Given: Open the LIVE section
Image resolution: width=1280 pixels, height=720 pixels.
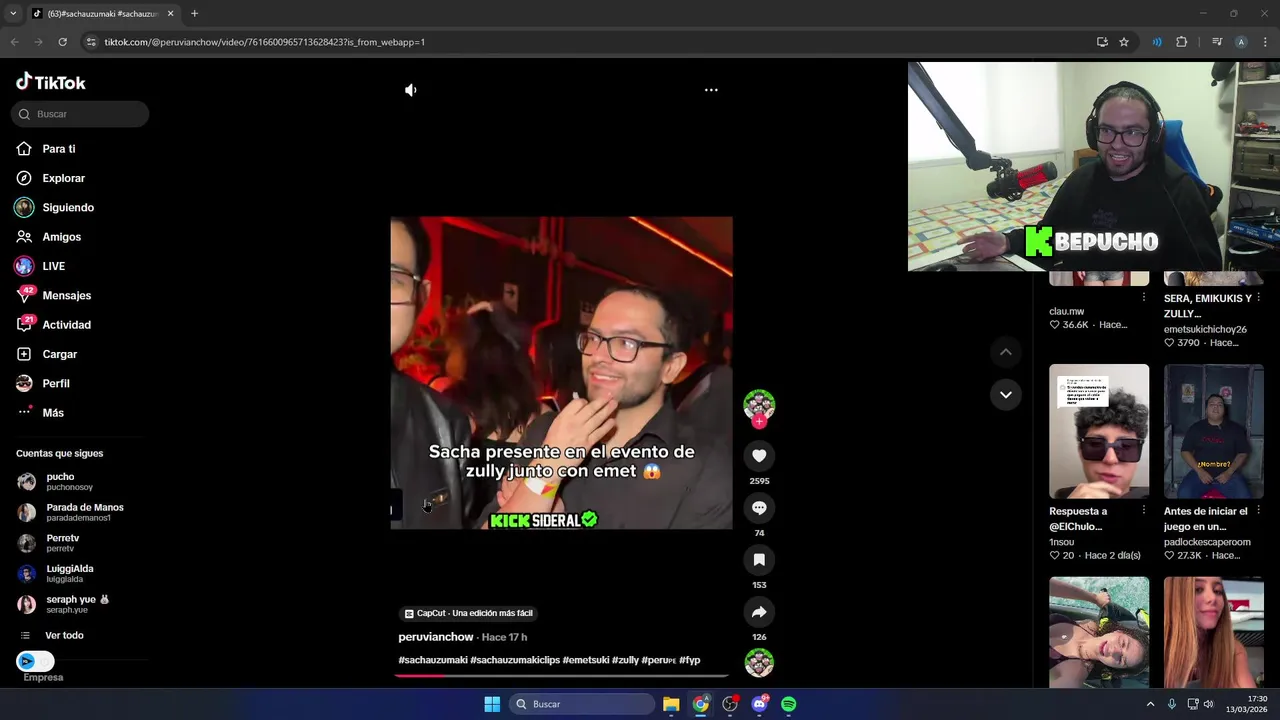Looking at the screenshot, I should [53, 266].
